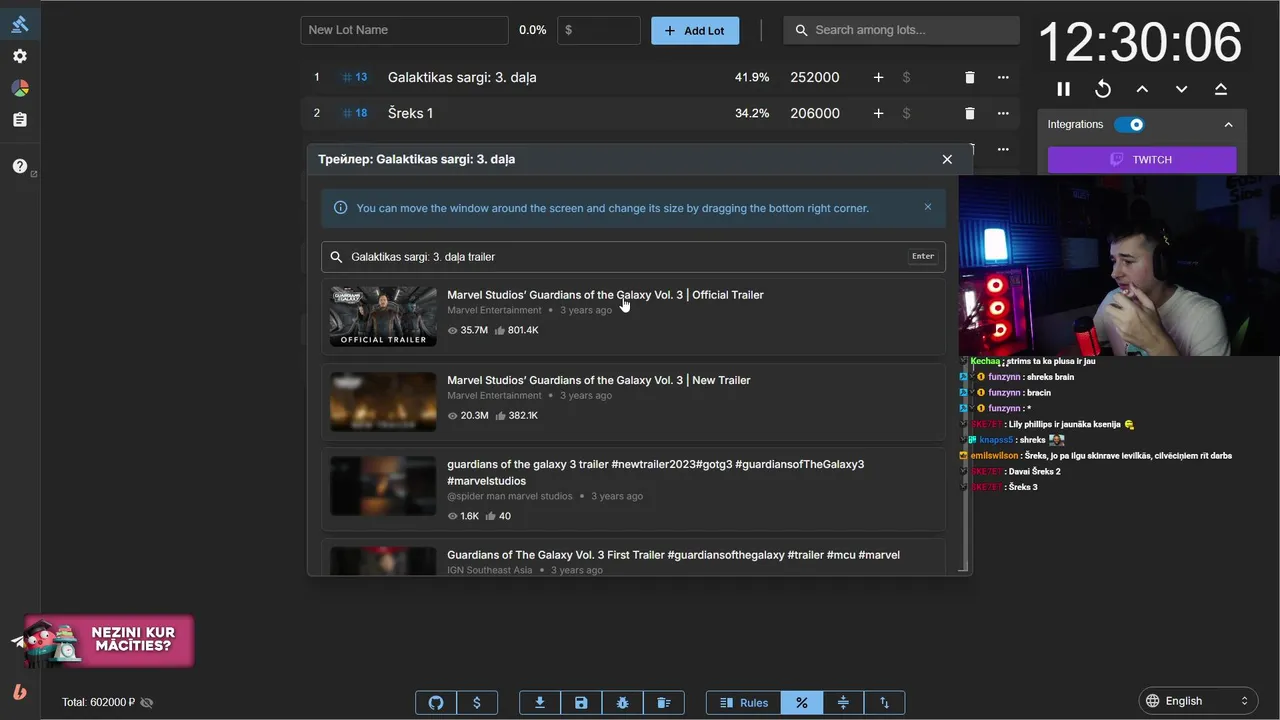Image resolution: width=1280 pixels, height=720 pixels.
Task: Click dollar icon on Šreks 1 row
Action: pos(906,113)
